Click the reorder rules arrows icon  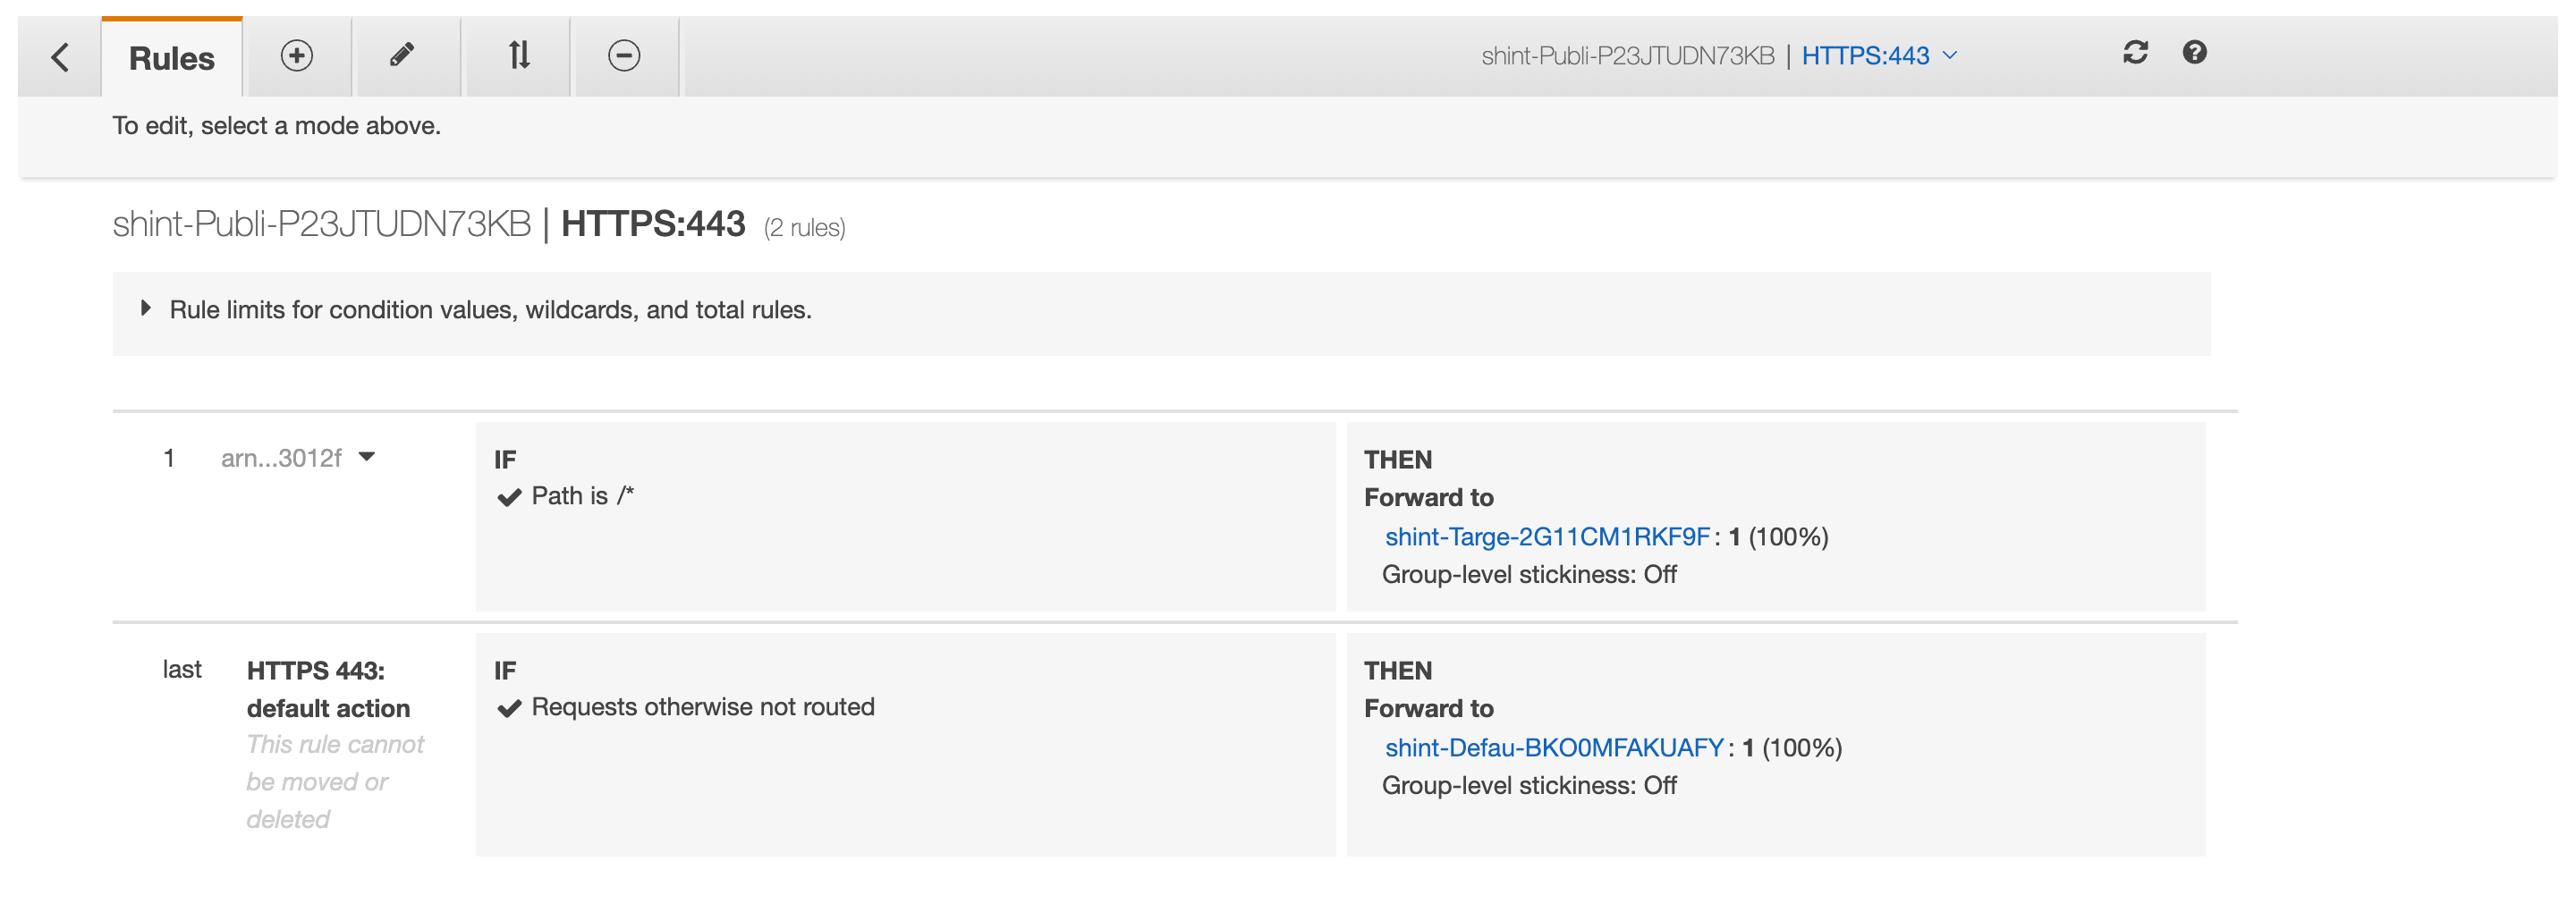point(517,56)
